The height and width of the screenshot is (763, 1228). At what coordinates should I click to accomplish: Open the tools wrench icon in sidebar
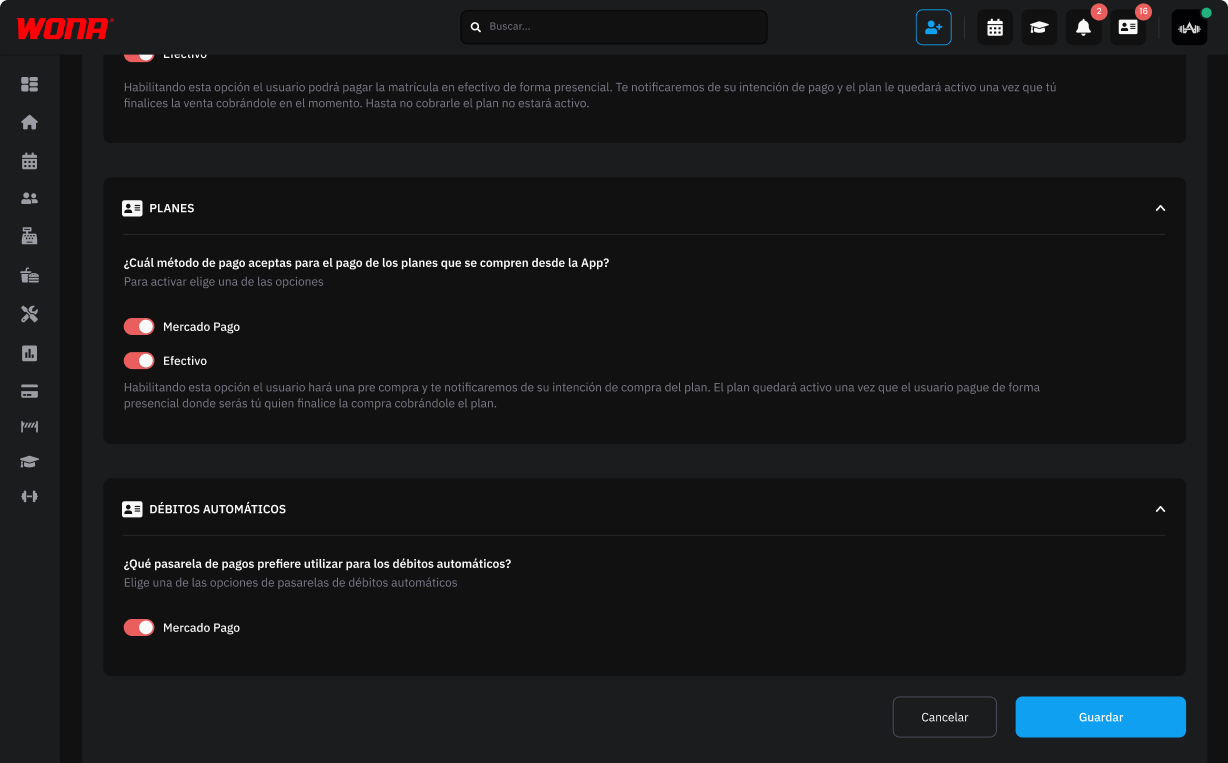point(29,314)
